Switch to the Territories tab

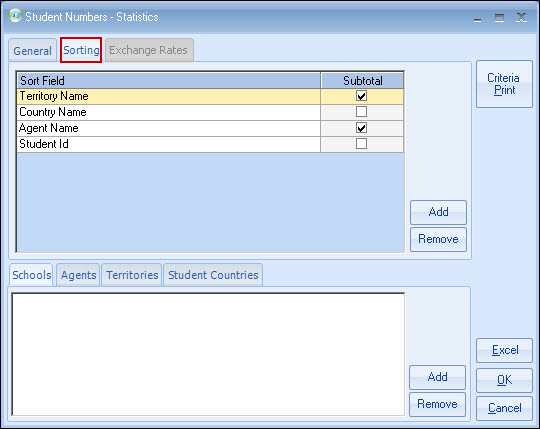click(x=132, y=275)
